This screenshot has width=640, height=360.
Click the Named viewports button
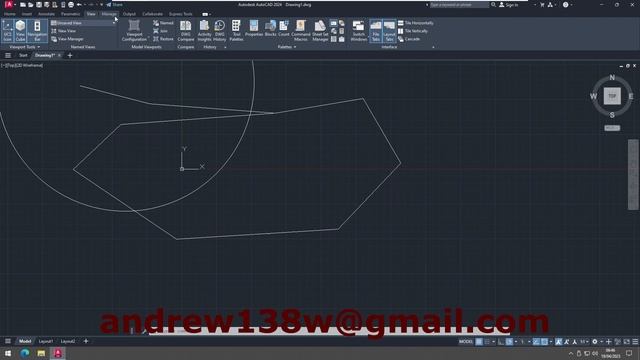click(163, 23)
